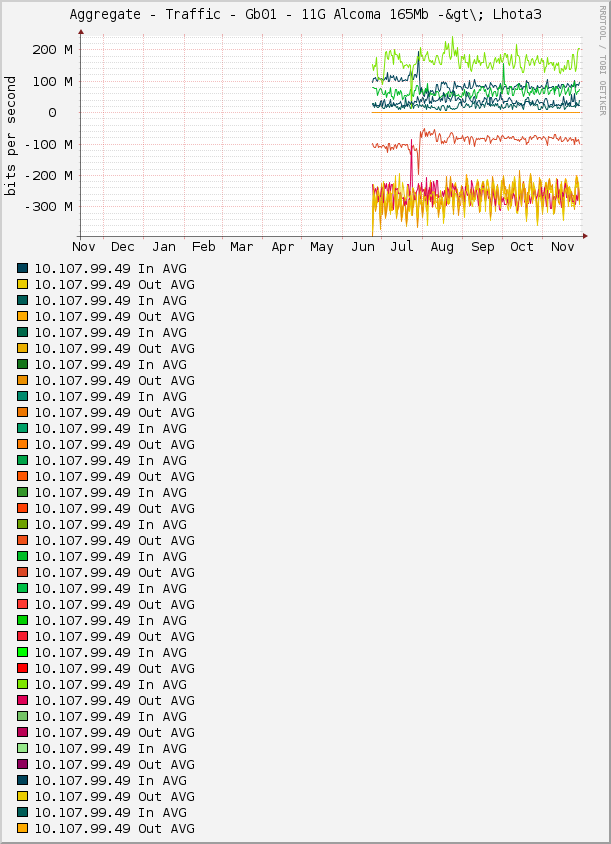Select the 'Aug' month label on x-axis

point(442,247)
